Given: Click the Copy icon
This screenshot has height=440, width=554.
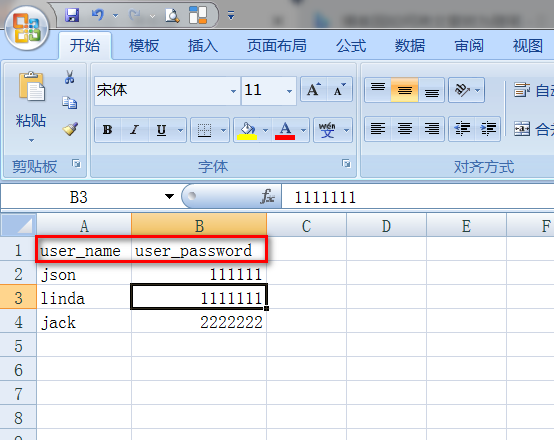Looking at the screenshot, I should click(x=70, y=102).
